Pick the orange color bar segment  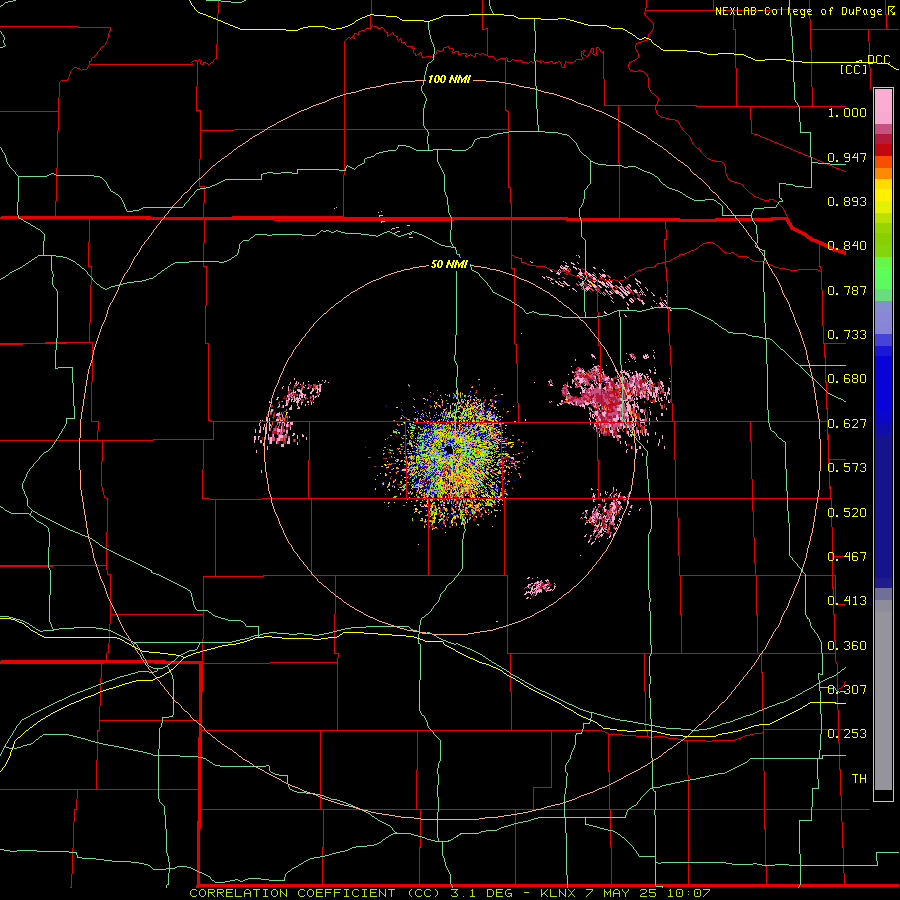883,173
